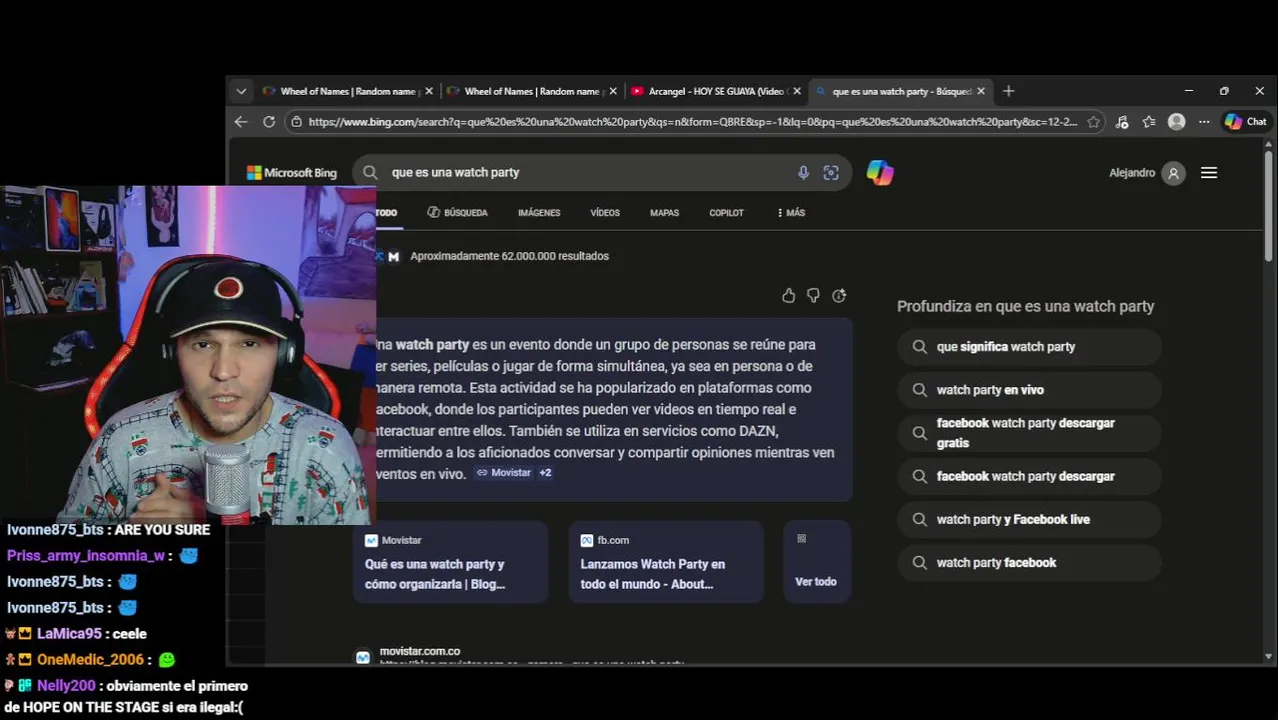1278x720 pixels.
Task: Open the Alejandro account profile
Action: [x=1146, y=173]
